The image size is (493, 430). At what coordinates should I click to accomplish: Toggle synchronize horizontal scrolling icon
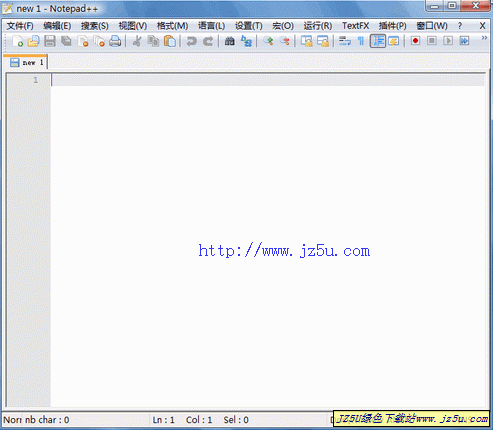click(323, 41)
